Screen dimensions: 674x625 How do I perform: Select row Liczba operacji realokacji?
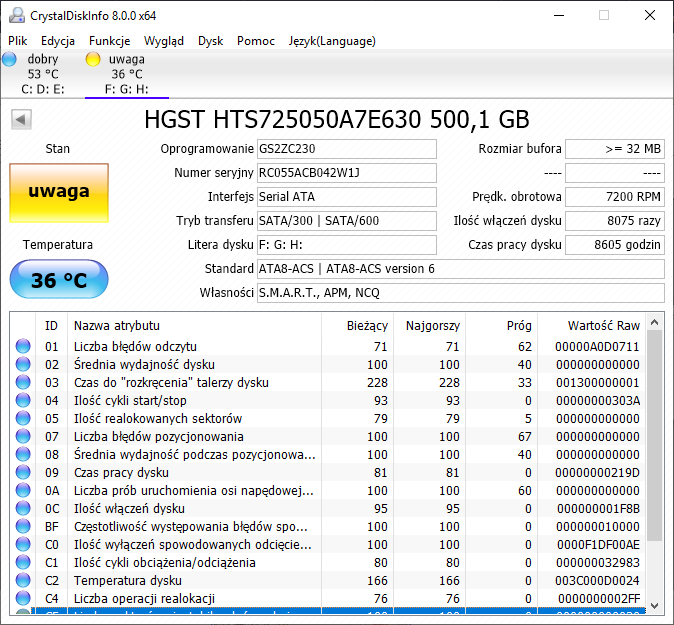pos(328,598)
